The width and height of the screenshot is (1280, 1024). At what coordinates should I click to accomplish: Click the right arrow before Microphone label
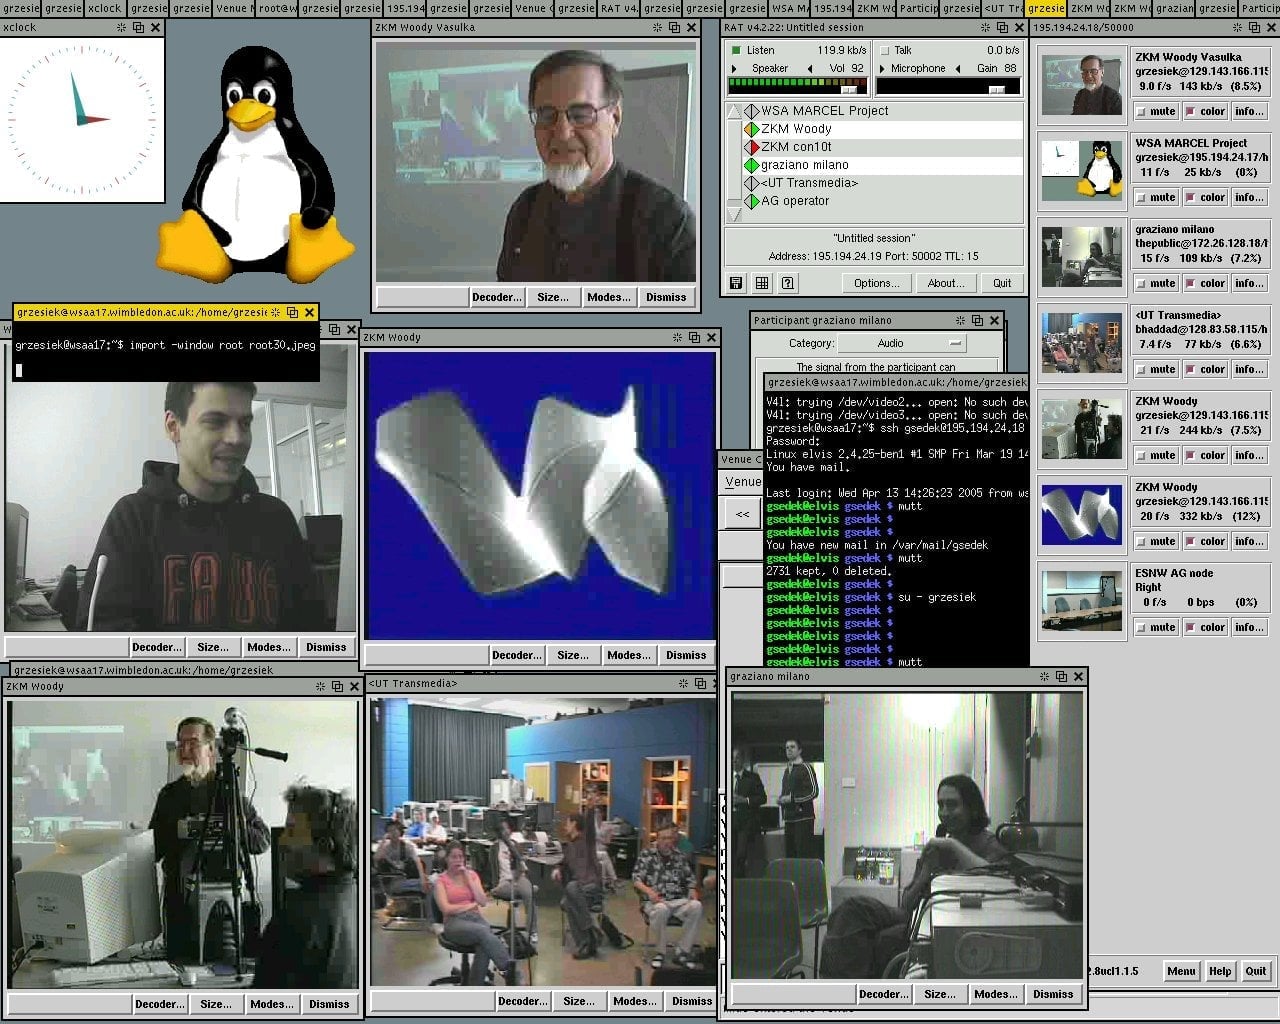point(882,69)
